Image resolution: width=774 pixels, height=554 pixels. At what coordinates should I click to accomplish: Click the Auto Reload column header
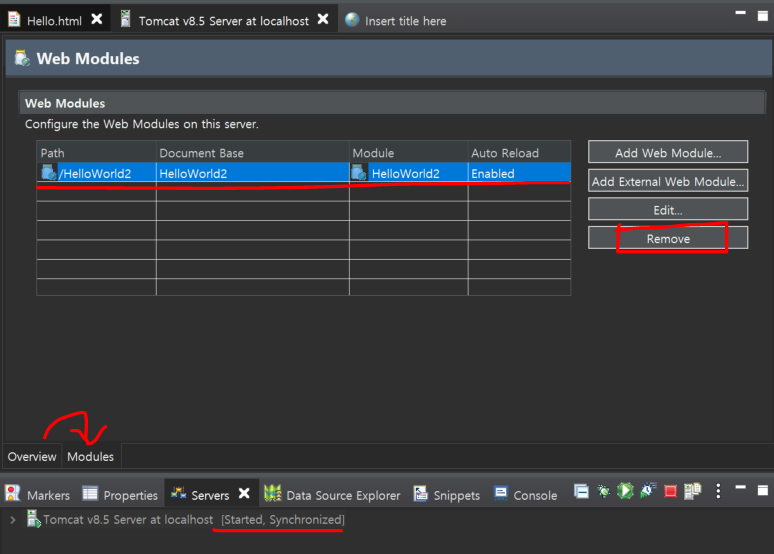coord(519,153)
